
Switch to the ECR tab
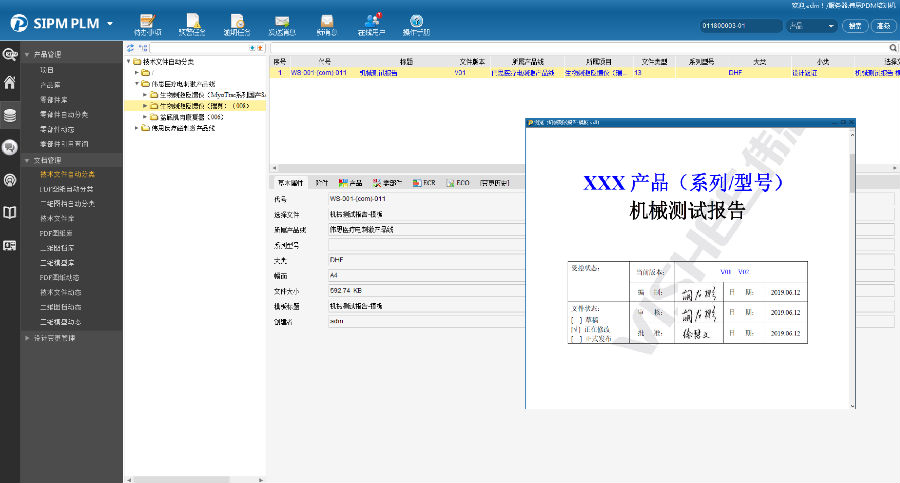[x=423, y=183]
